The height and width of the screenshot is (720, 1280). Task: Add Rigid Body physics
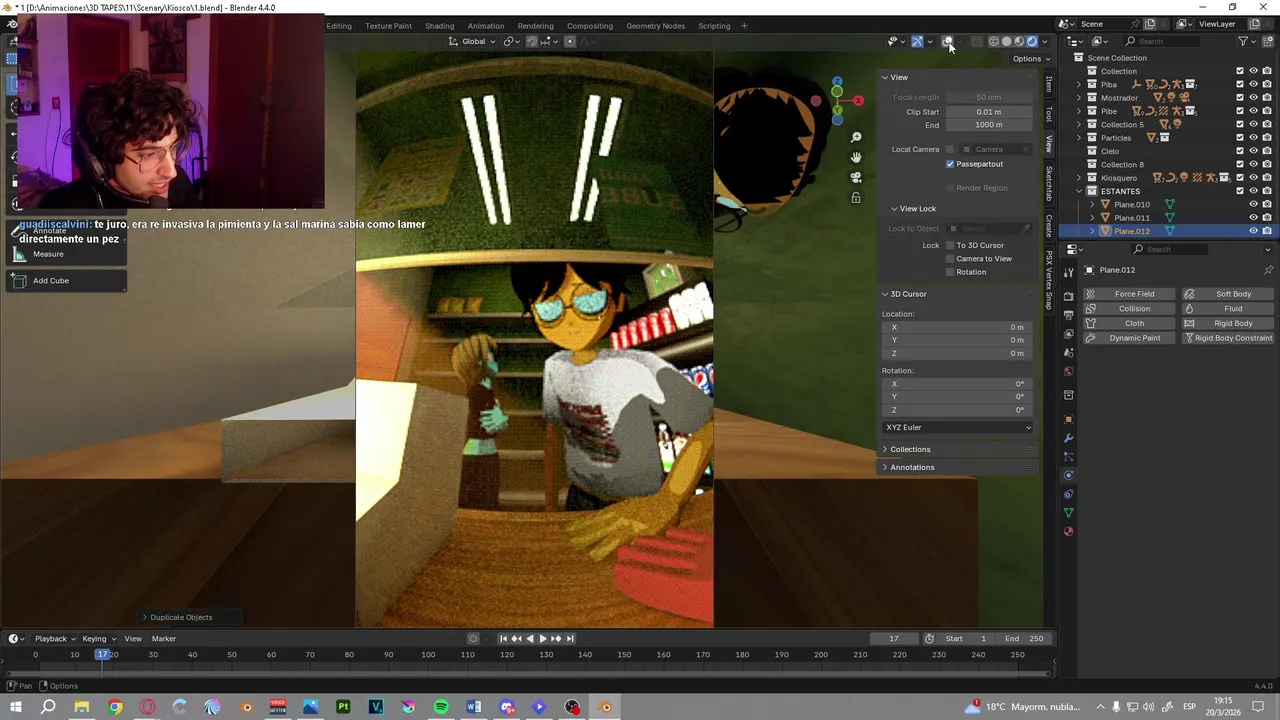(x=1228, y=323)
